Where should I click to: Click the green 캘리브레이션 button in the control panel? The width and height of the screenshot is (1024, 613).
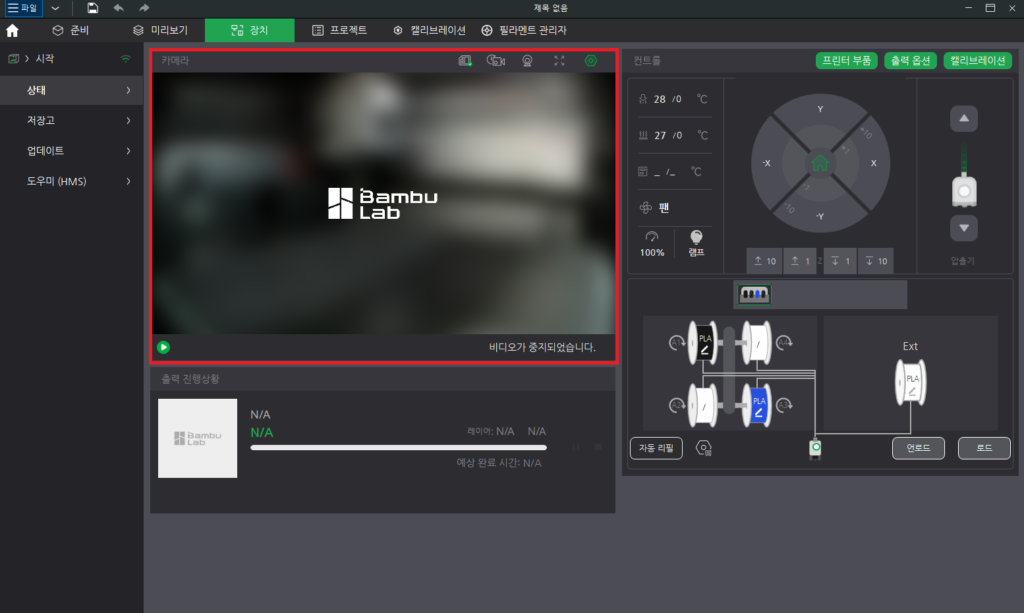(978, 61)
